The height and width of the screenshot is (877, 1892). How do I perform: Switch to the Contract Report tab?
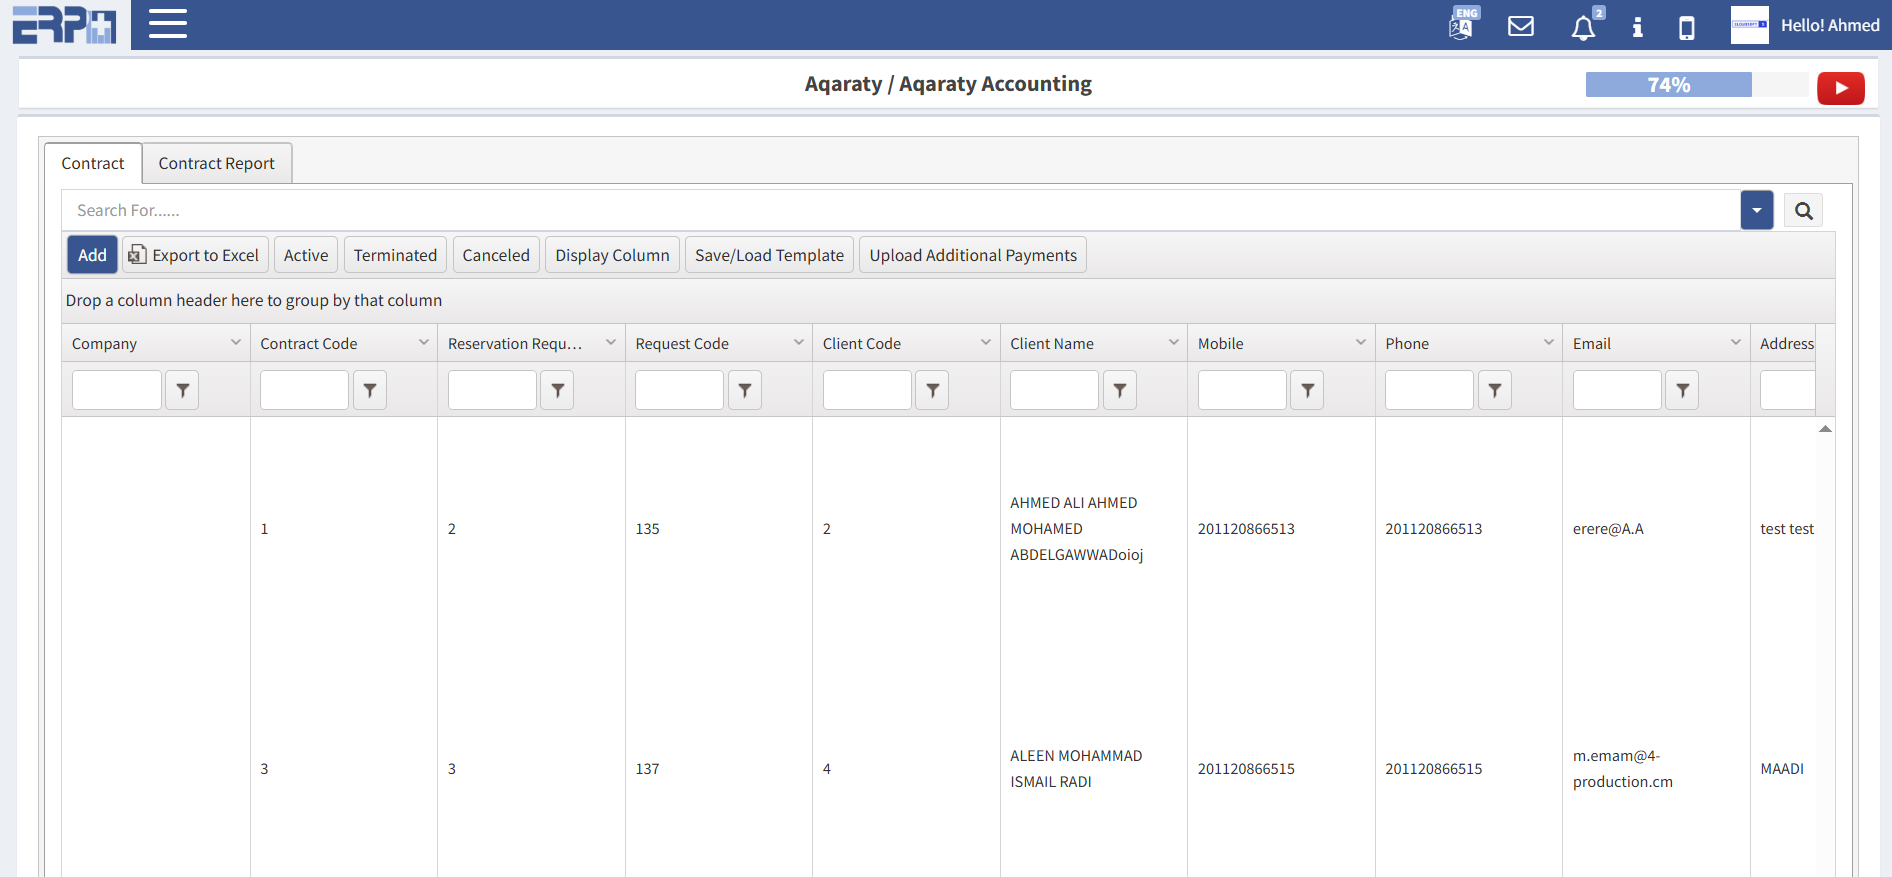point(216,163)
